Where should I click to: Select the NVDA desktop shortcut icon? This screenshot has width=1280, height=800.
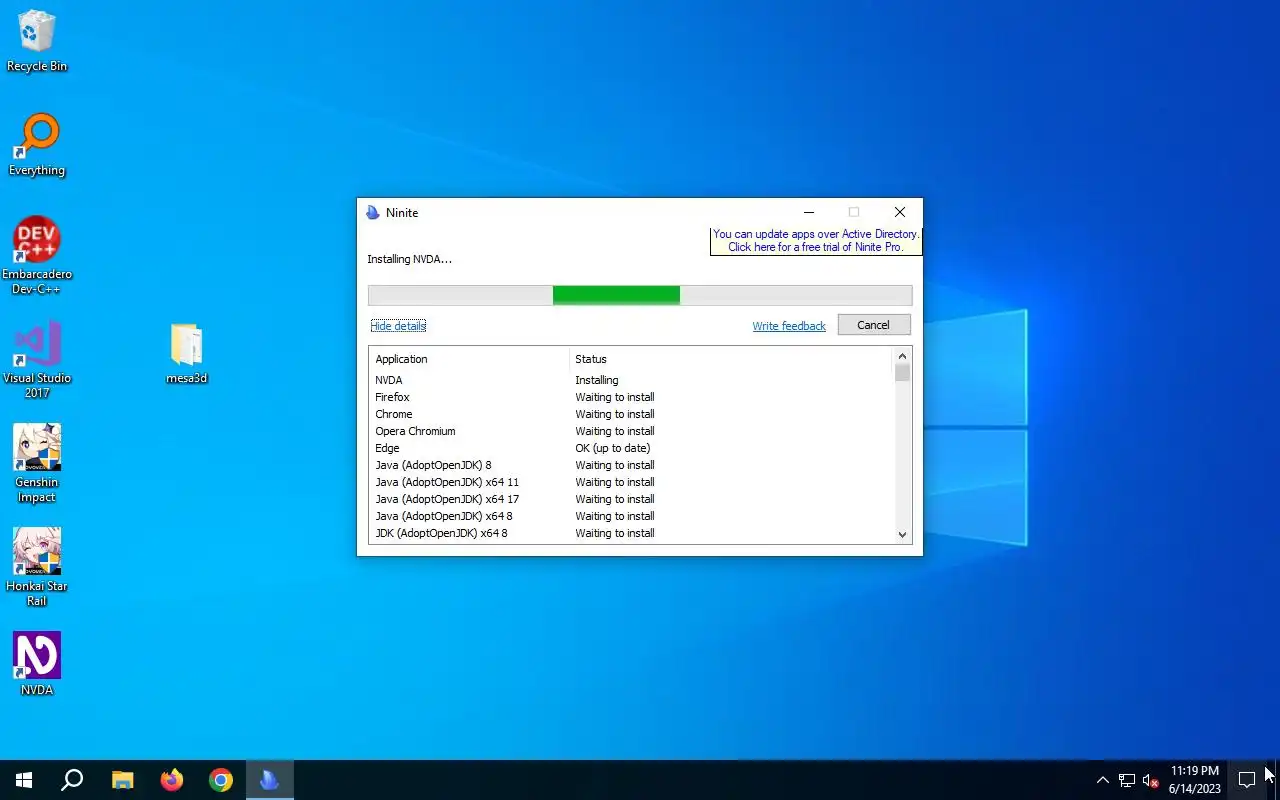37,664
